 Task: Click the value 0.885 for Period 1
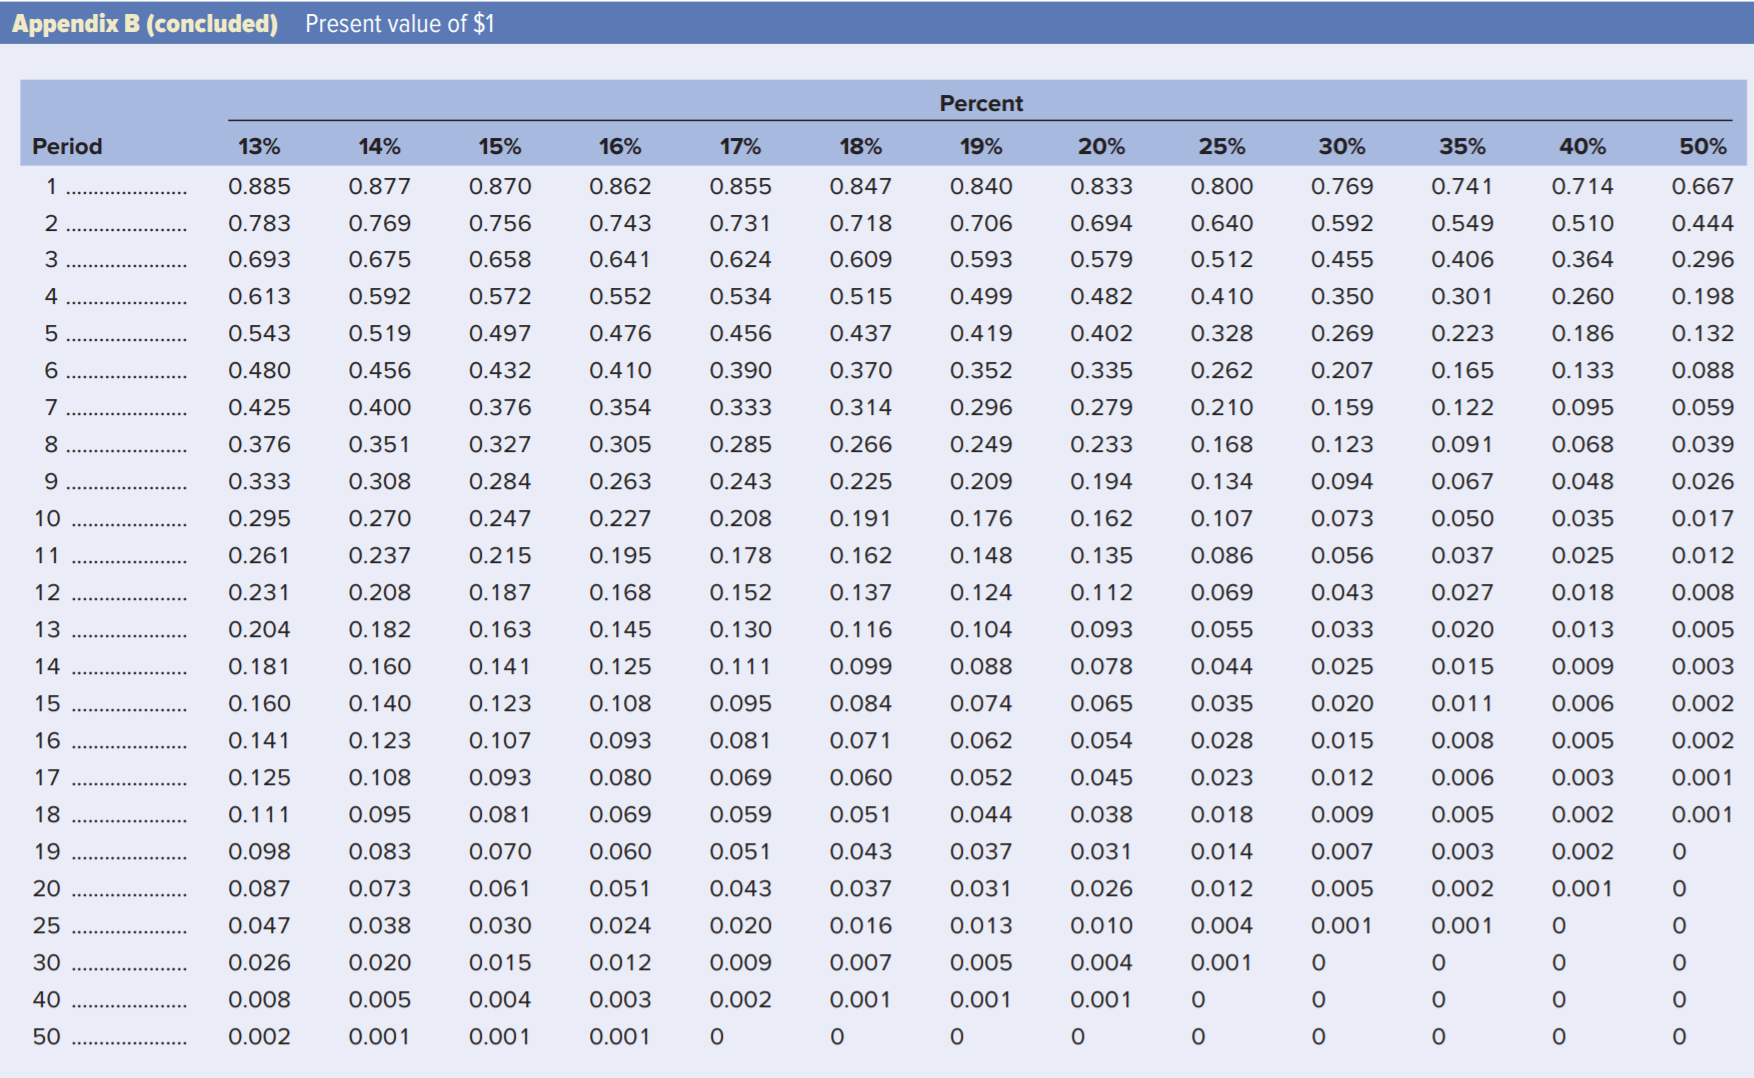262,186
